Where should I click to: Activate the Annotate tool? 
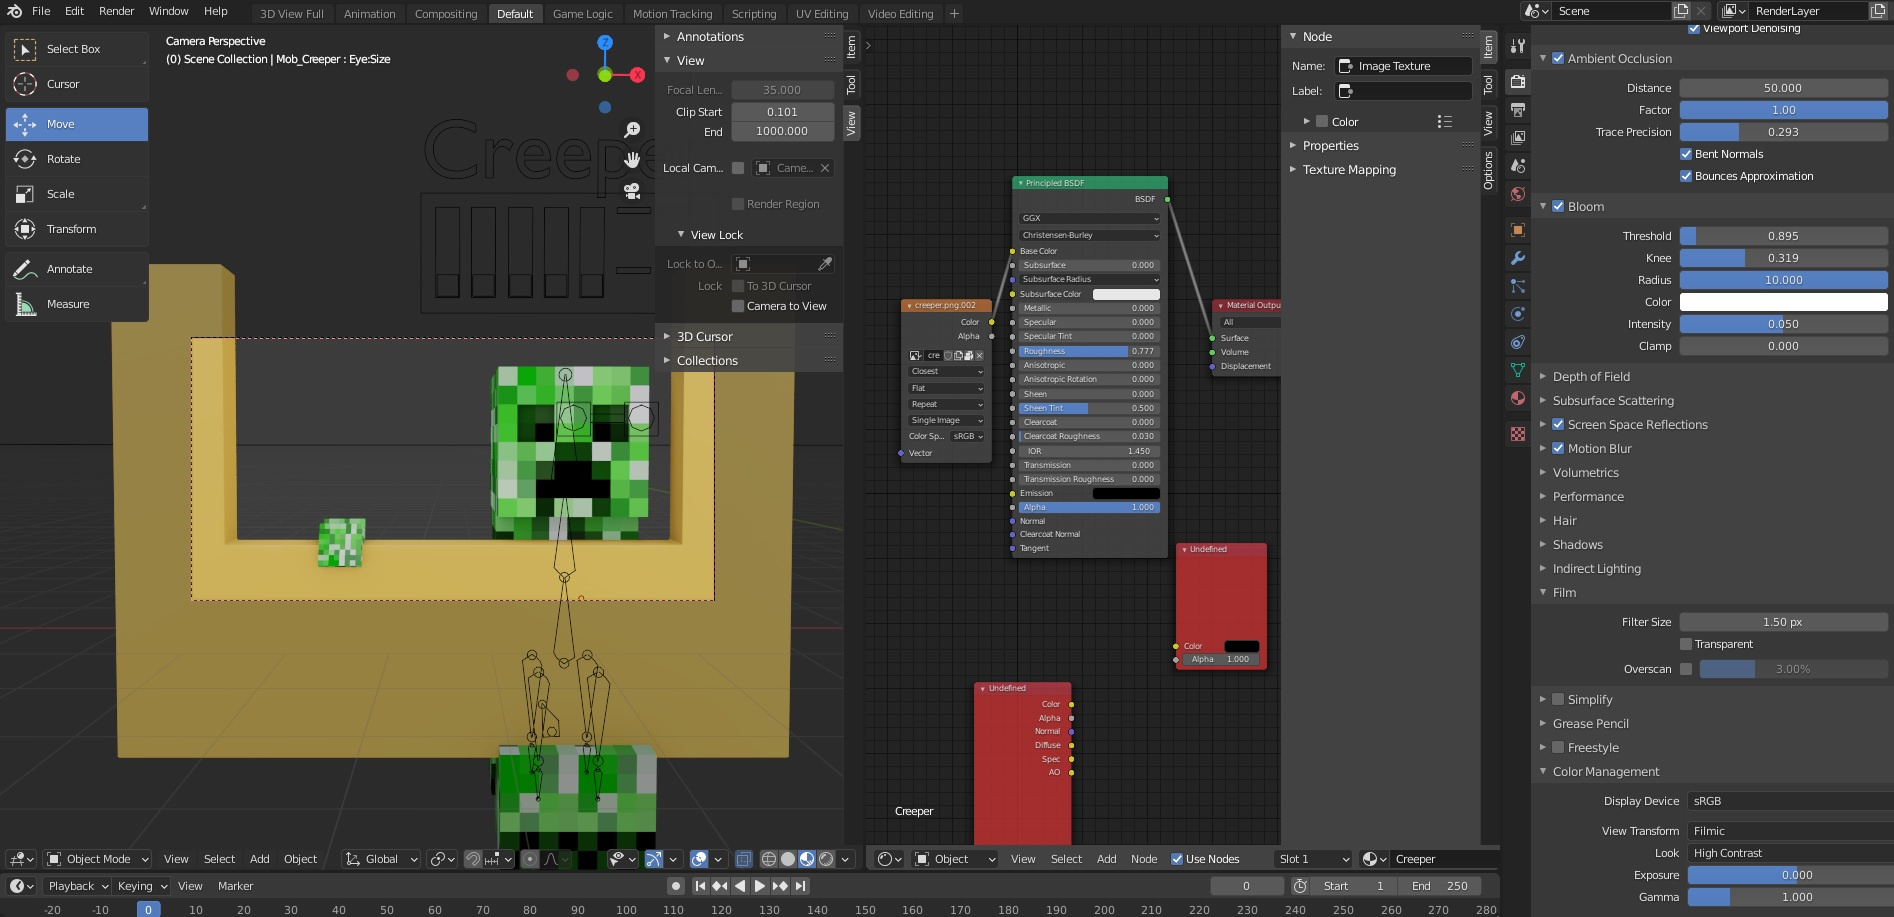76,269
